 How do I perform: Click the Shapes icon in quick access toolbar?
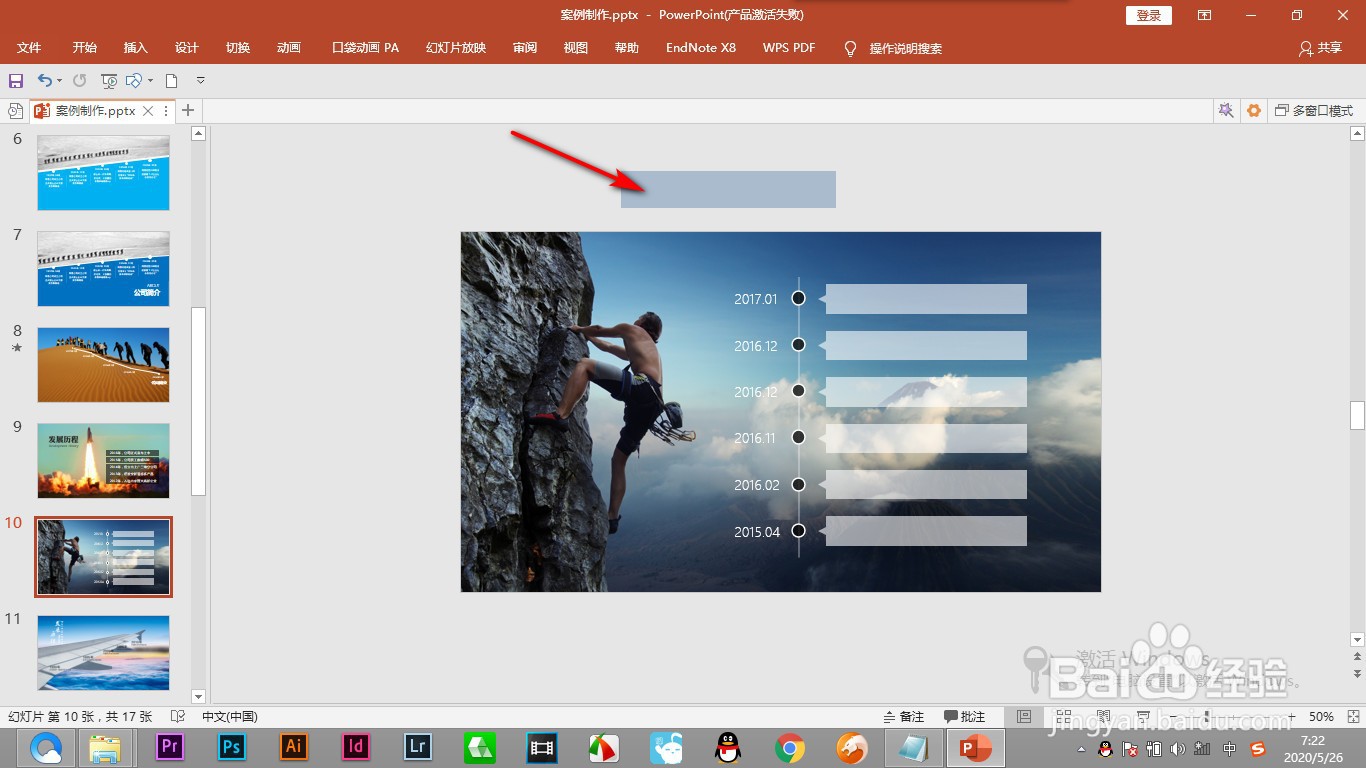[134, 80]
